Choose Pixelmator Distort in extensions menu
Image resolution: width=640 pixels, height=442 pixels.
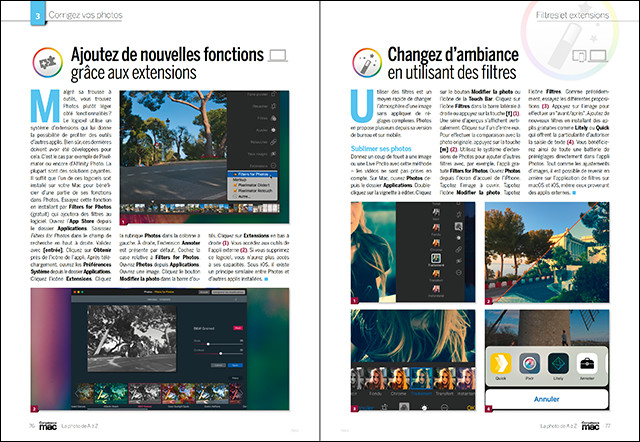point(252,185)
